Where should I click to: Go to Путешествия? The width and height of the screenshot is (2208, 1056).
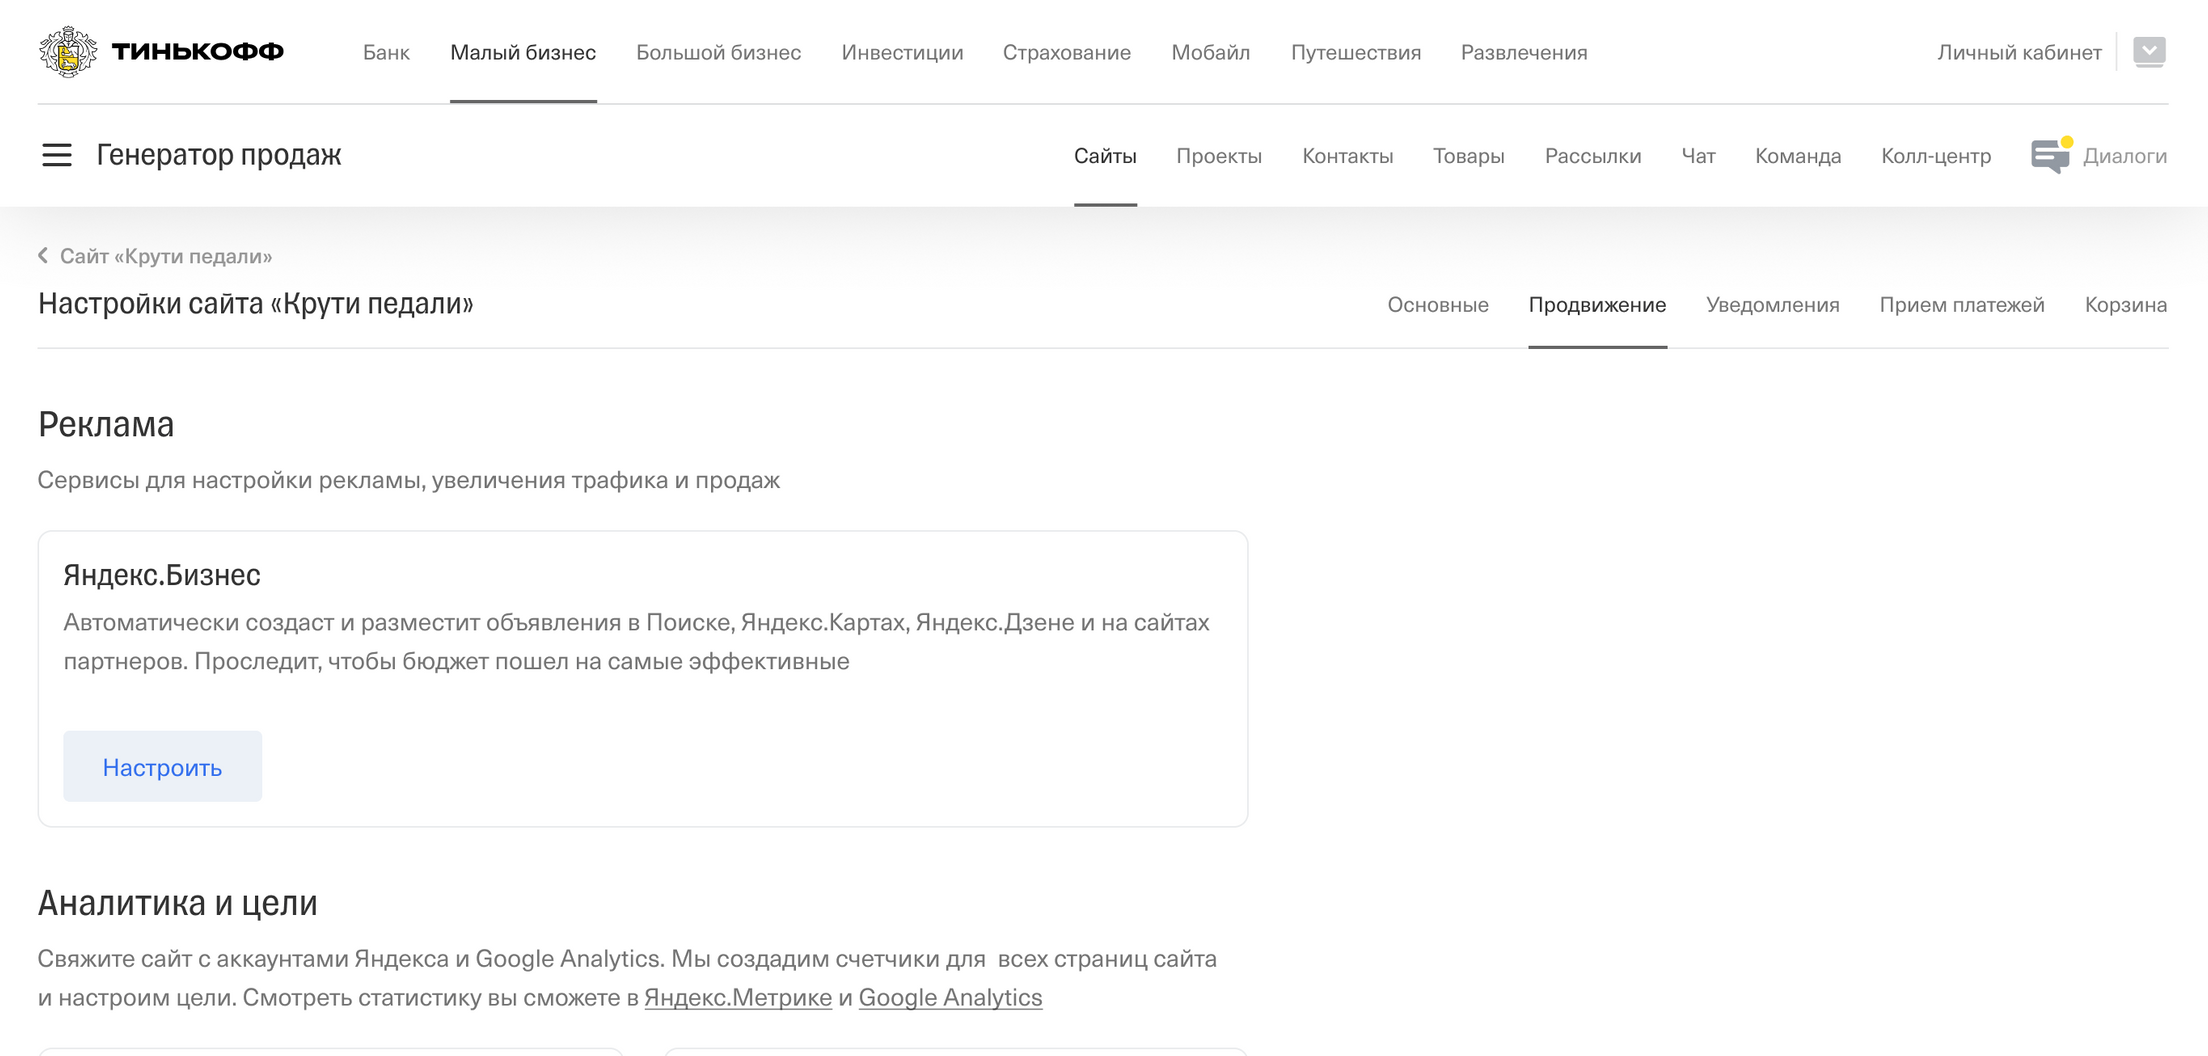click(x=1356, y=52)
